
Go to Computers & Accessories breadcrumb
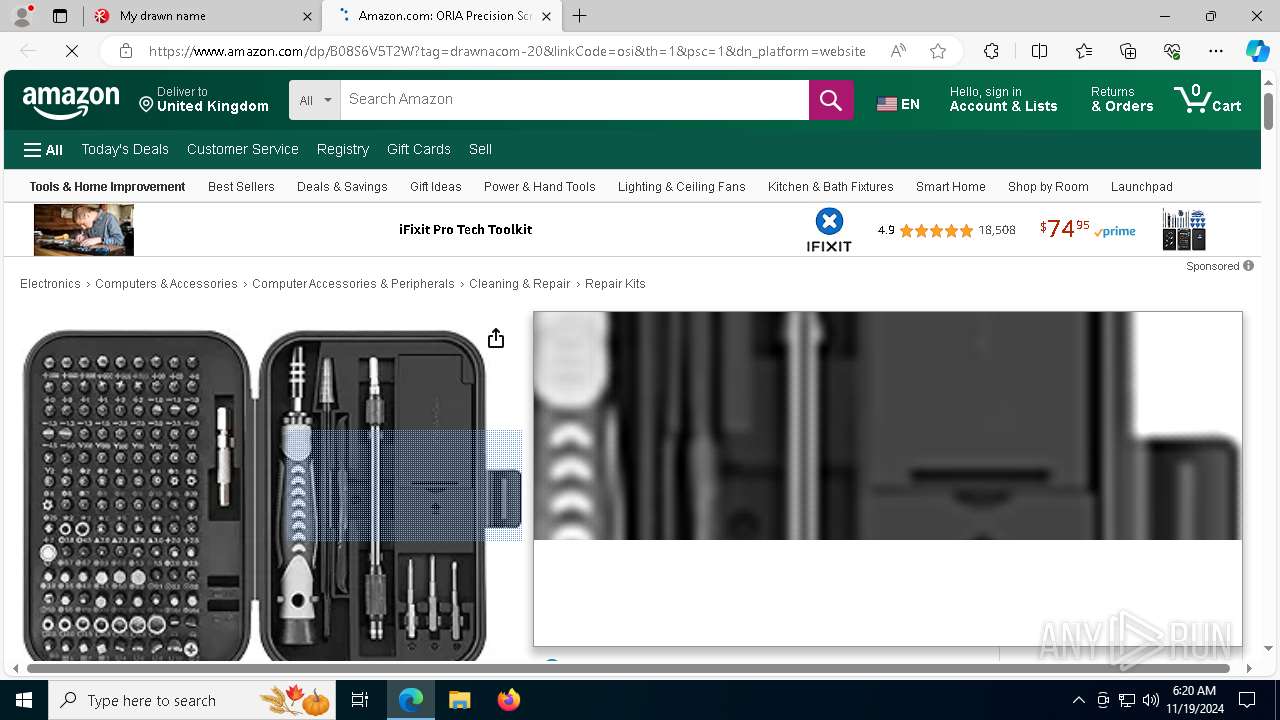click(166, 284)
